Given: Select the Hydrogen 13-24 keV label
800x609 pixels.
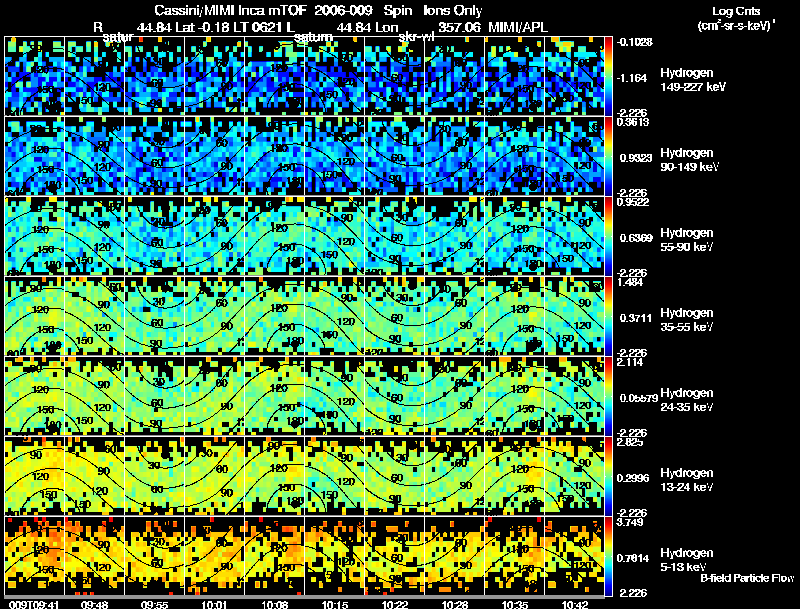Looking at the screenshot, I should 686,480.
